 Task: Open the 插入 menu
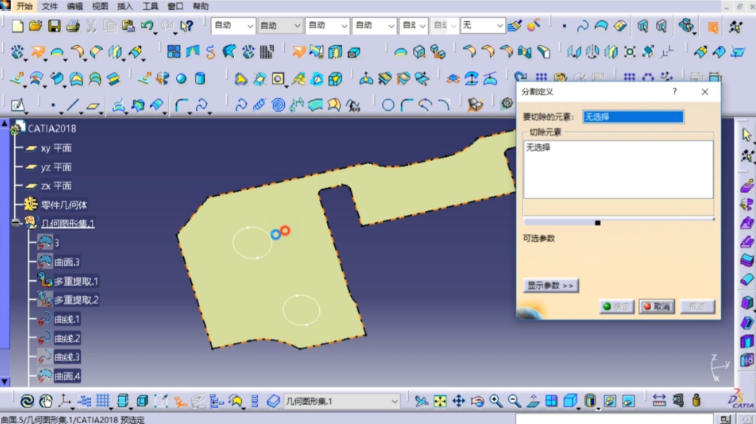coord(125,6)
